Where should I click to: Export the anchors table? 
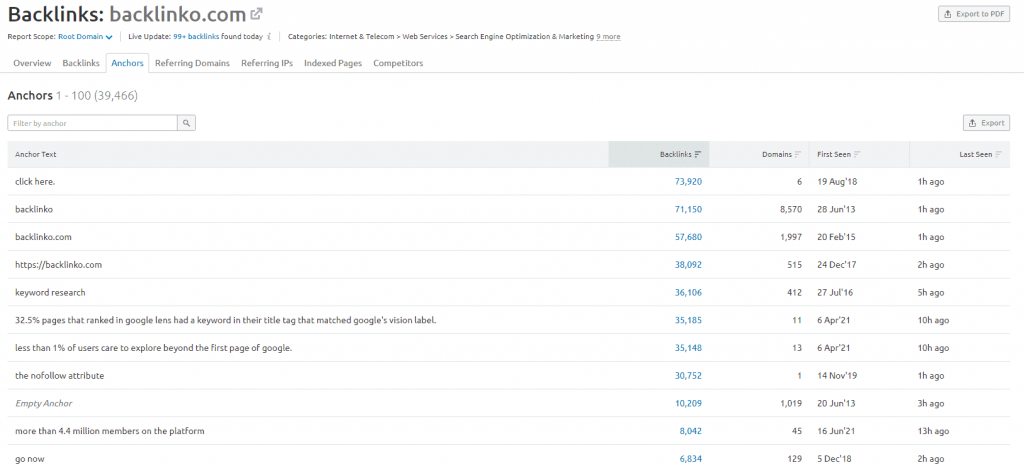[987, 123]
